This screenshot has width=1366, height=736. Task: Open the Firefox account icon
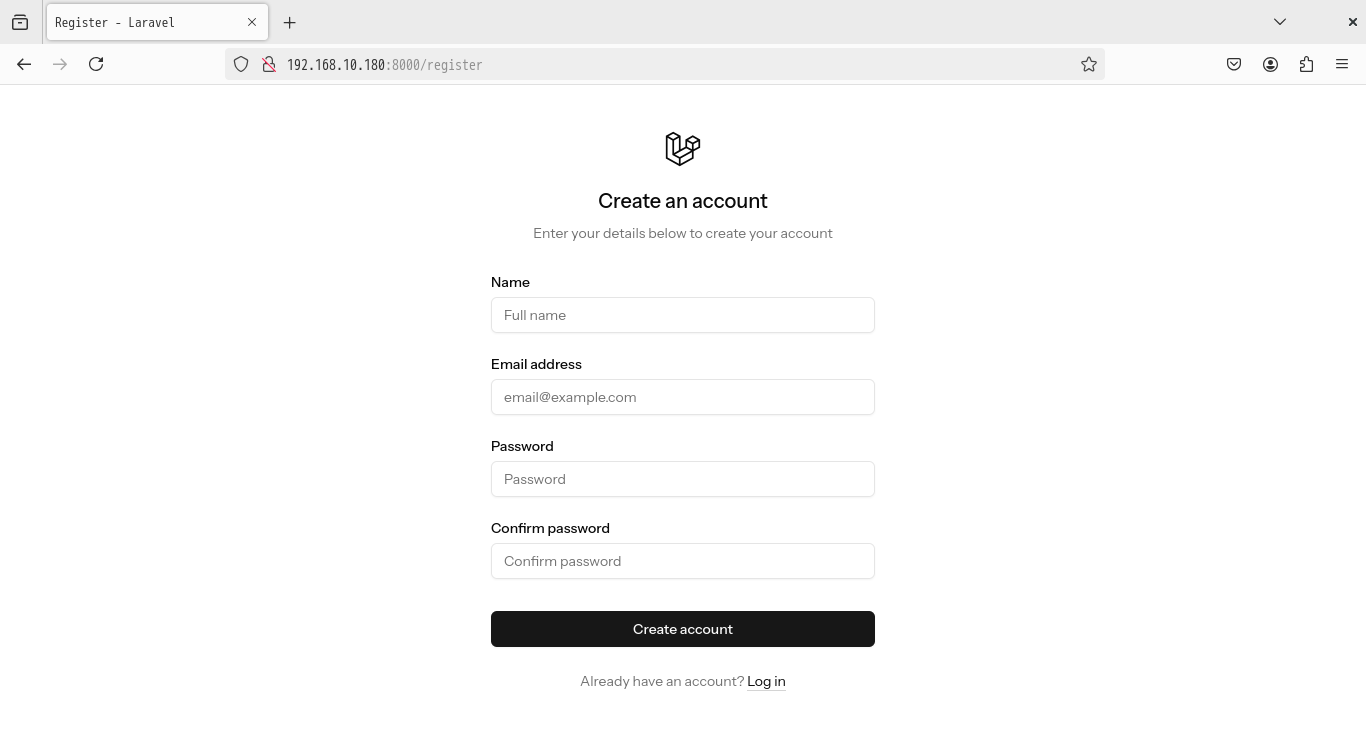[x=1270, y=64]
